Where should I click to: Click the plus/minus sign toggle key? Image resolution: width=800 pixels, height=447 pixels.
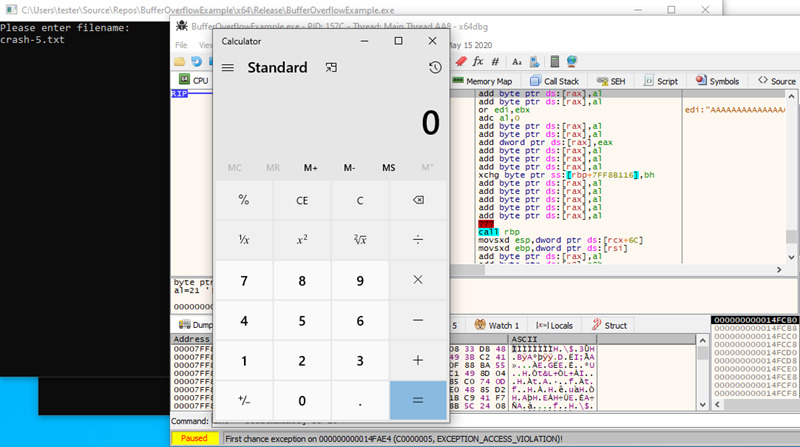point(244,400)
